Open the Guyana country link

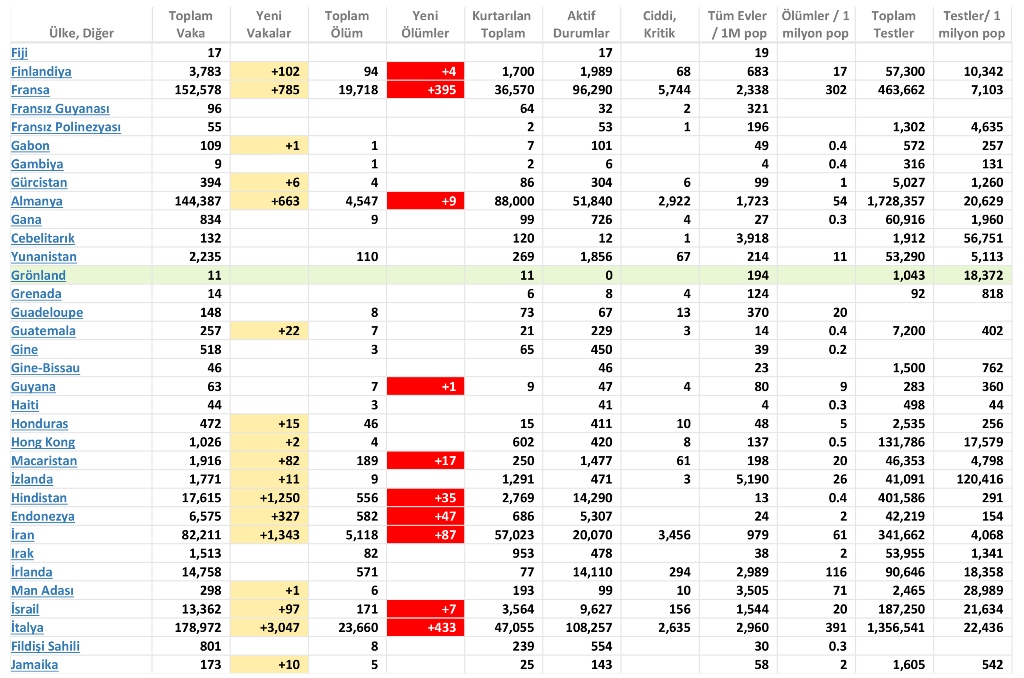point(33,387)
